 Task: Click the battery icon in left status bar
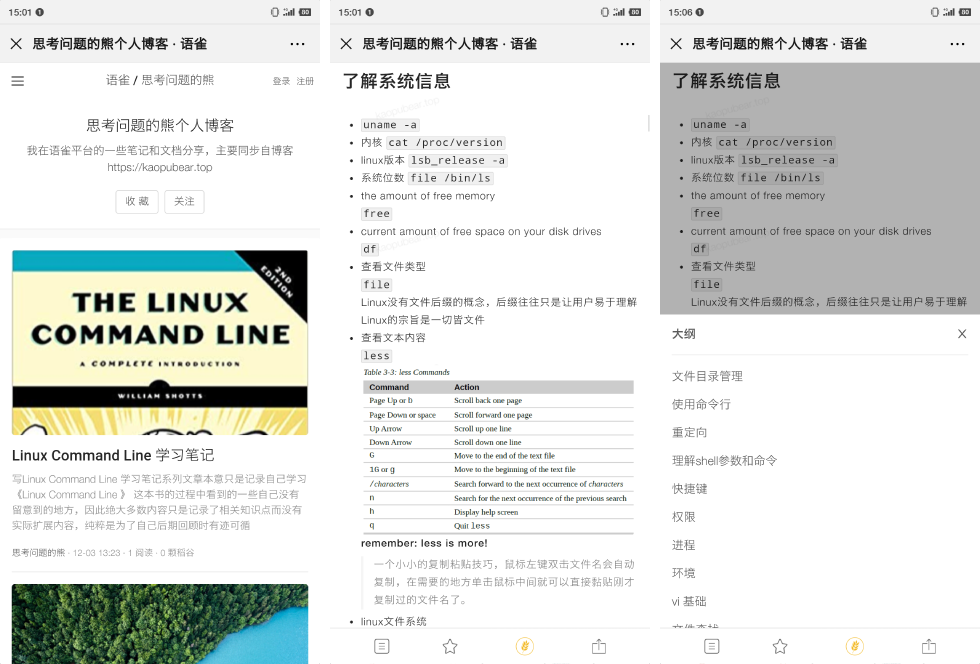[x=305, y=12]
